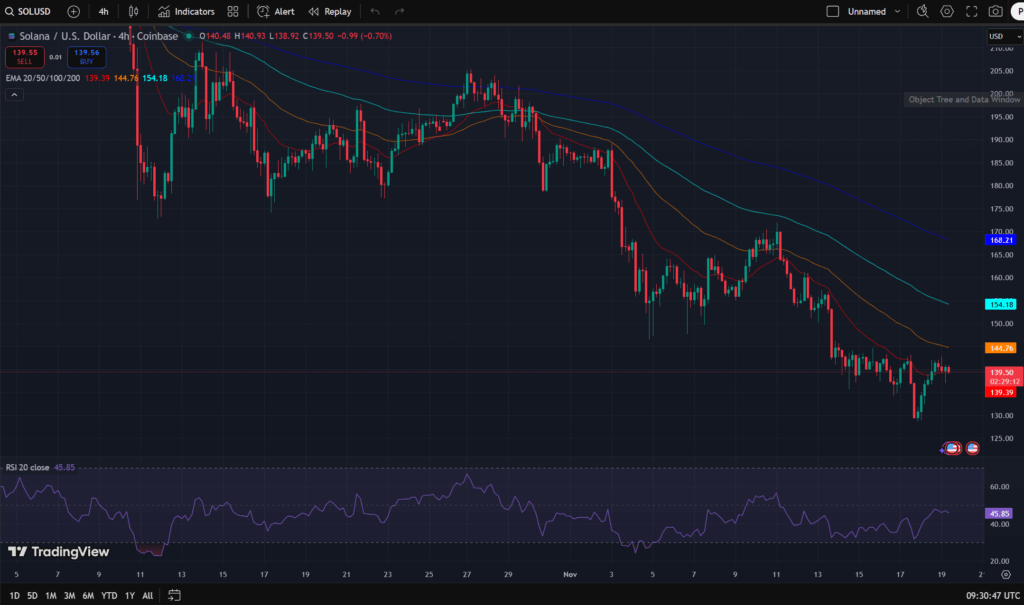Open the go to date calendar icon
Viewport: 1024px width, 605px height.
174,595
